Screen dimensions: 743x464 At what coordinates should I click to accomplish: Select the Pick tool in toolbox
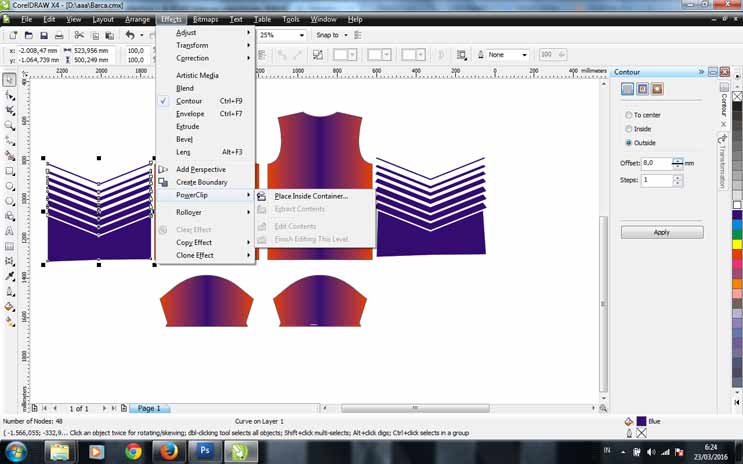(9, 80)
